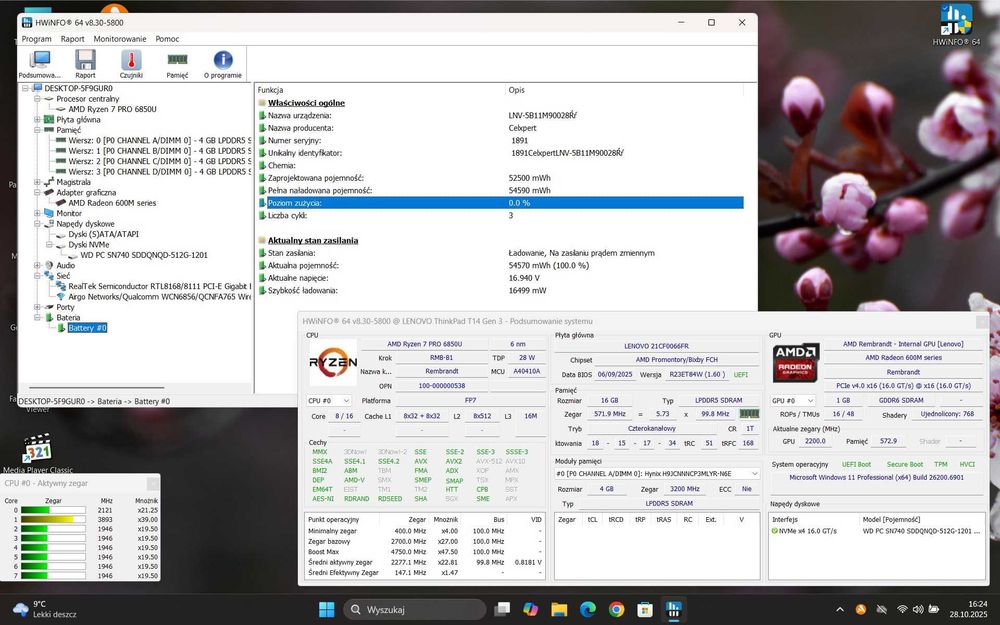Select Dyski (S)ATA/ATAPI in tree
The image size is (1000, 625).
pos(103,234)
